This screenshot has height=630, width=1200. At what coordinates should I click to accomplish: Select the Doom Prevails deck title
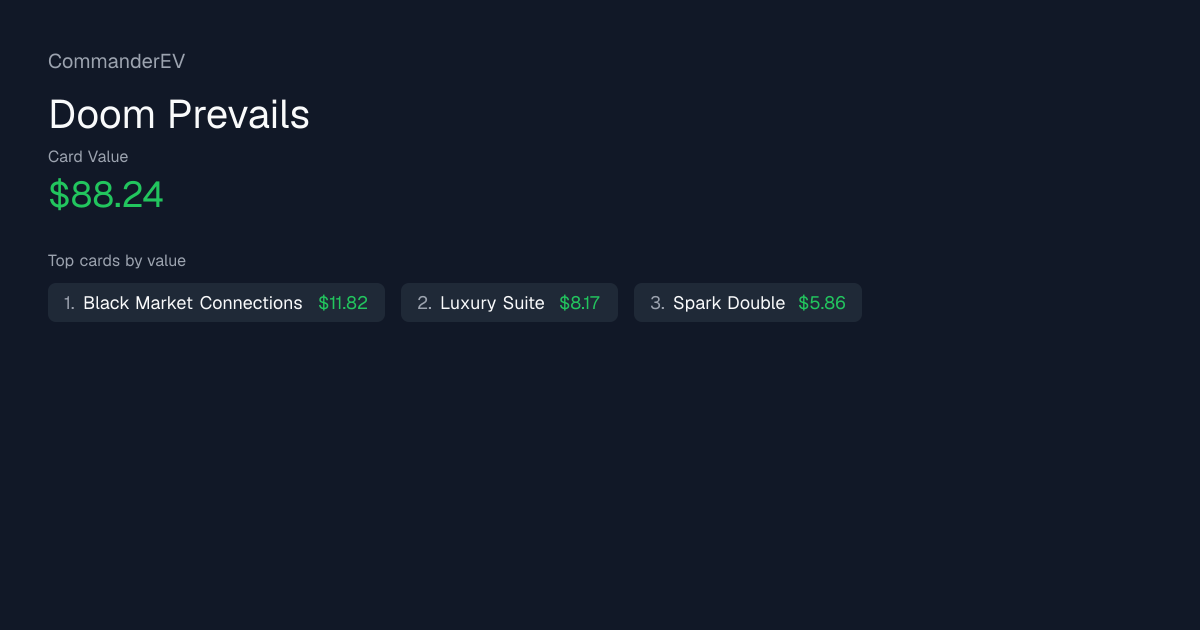[x=179, y=115]
